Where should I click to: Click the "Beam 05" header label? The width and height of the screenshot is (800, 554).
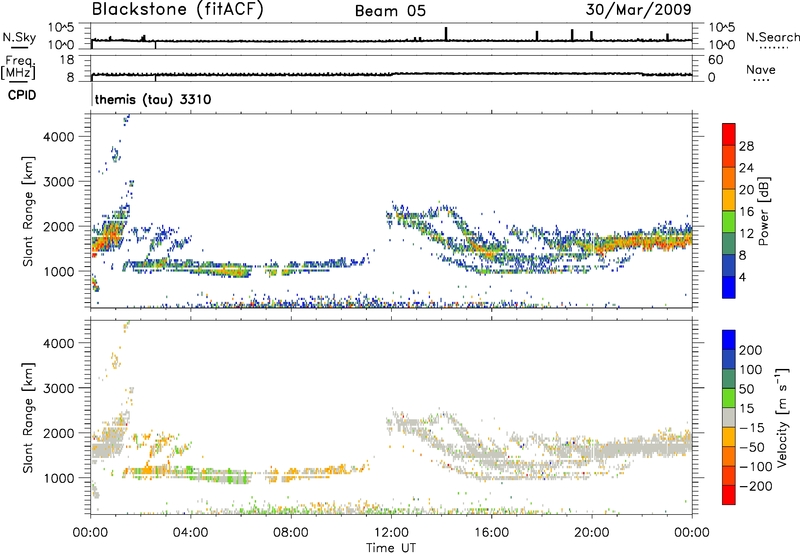390,11
